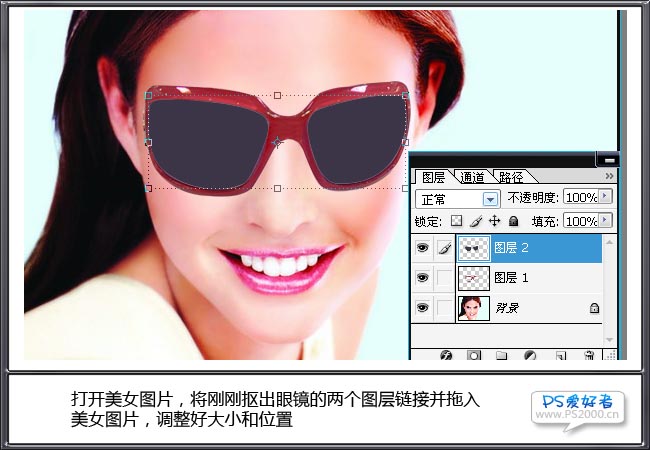The width and height of the screenshot is (650, 450).
Task: Toggle visibility of 图层 1
Action: point(424,278)
